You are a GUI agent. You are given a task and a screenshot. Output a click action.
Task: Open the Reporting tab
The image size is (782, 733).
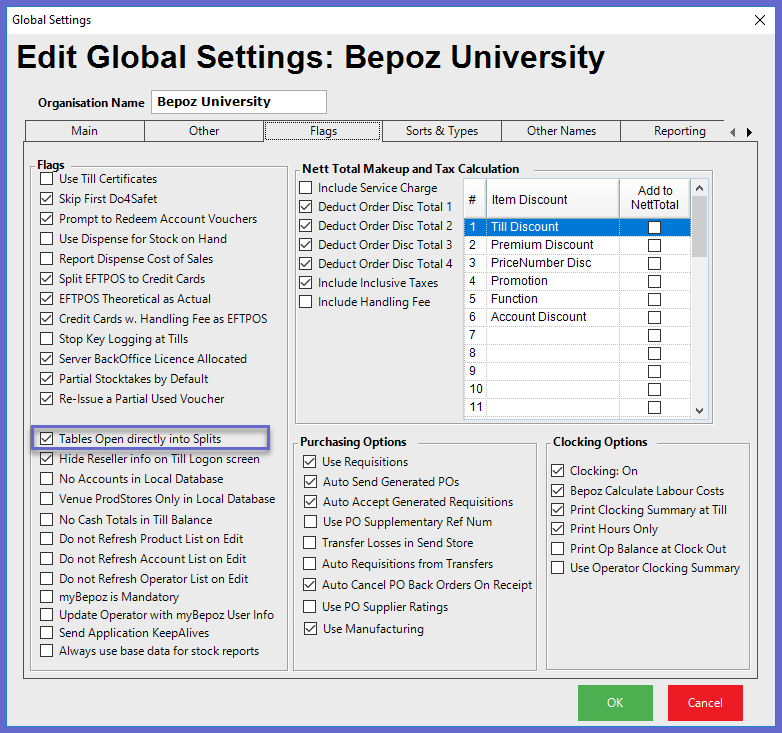coord(679,131)
